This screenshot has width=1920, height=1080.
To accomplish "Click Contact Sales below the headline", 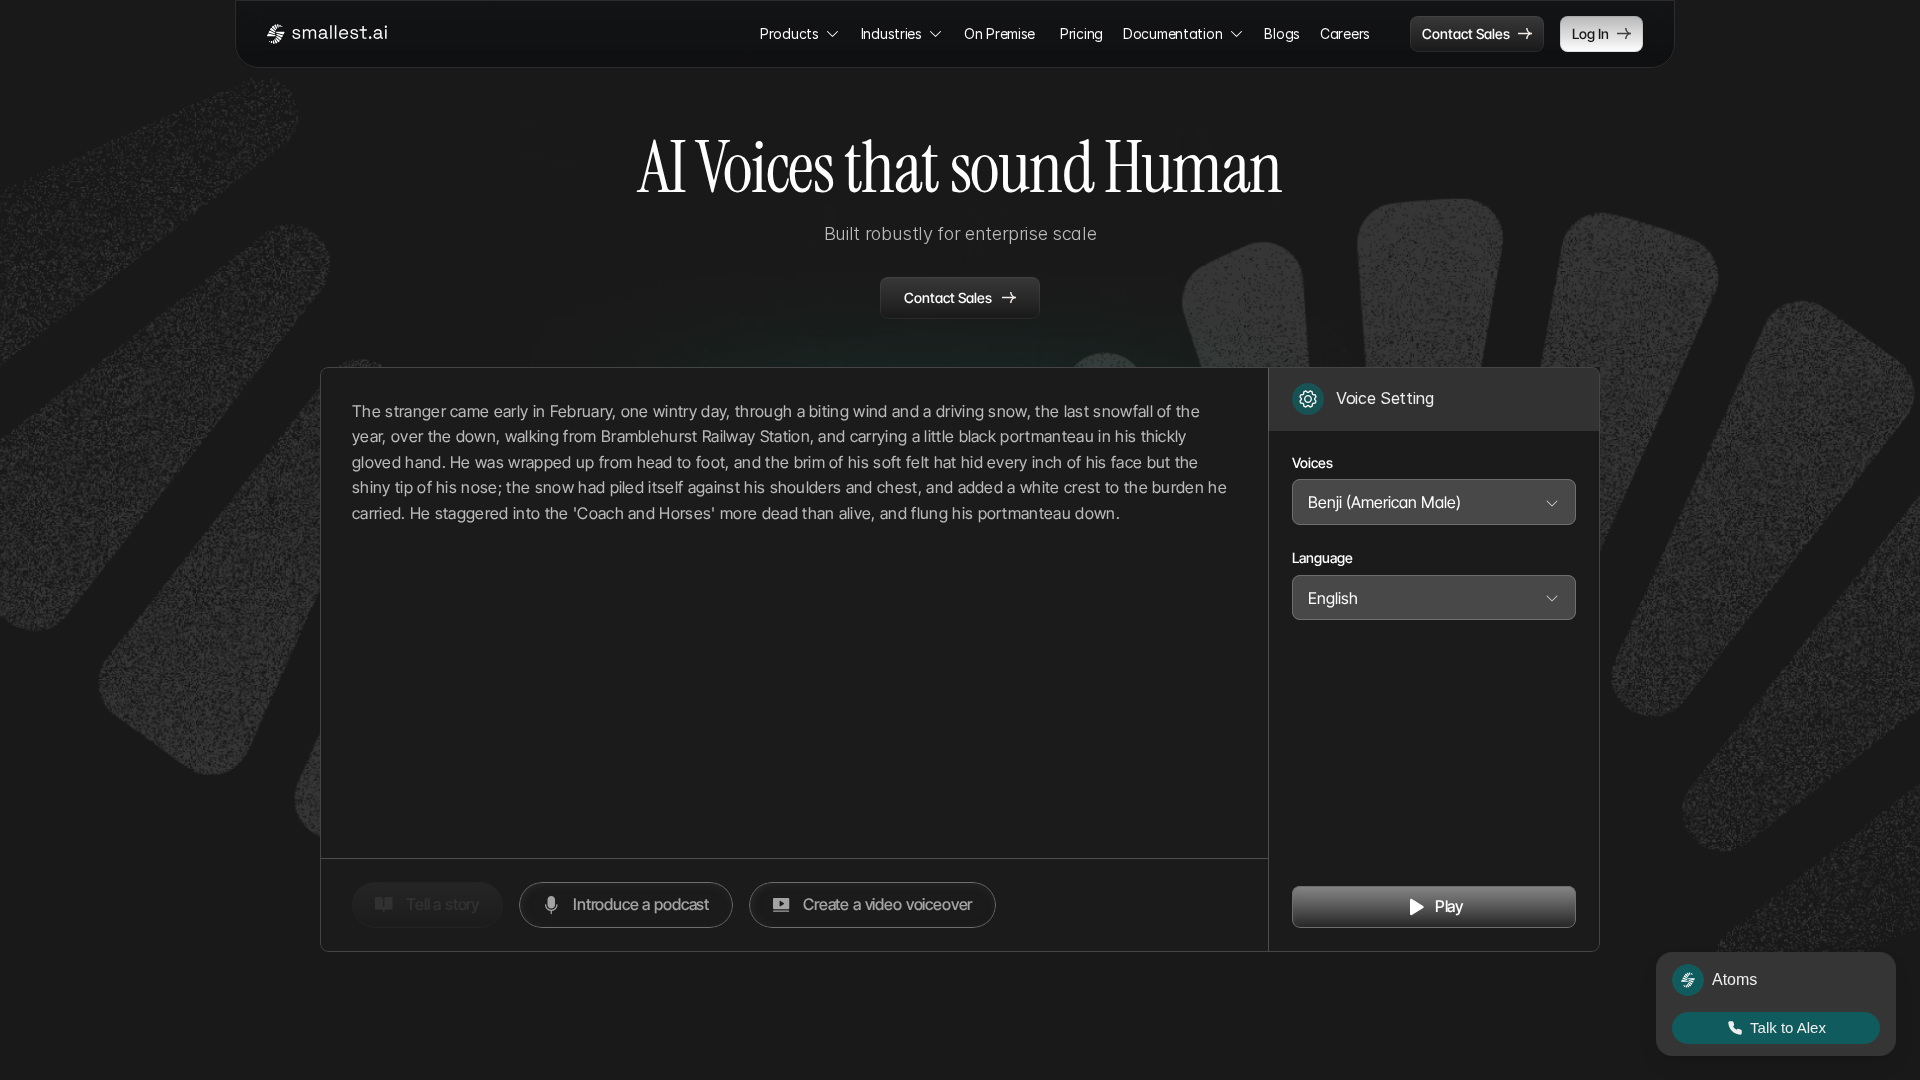I will click(x=959, y=298).
